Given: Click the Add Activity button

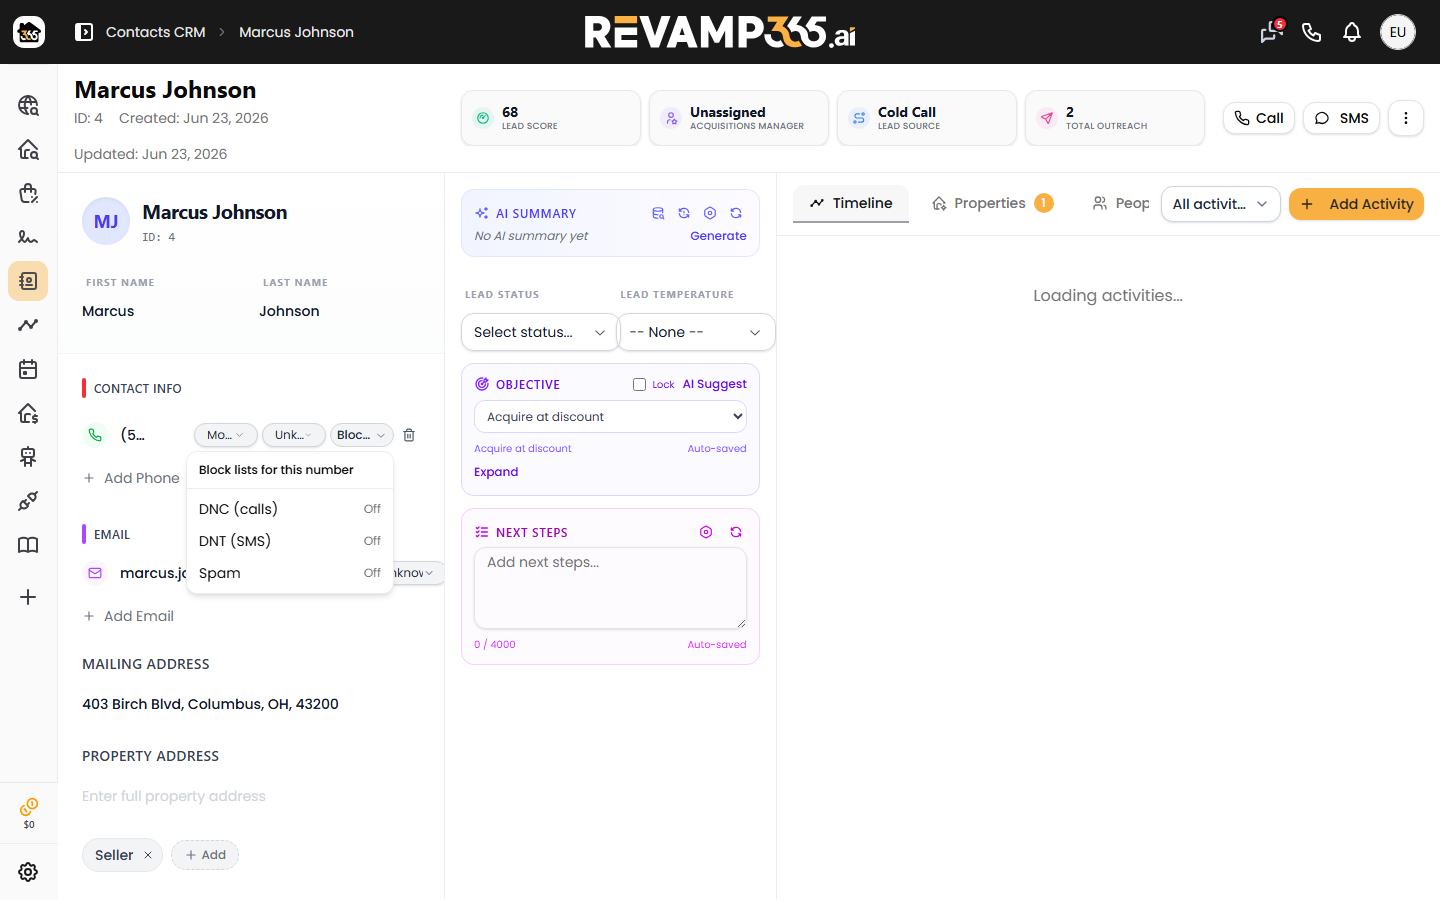Looking at the screenshot, I should [x=1356, y=204].
